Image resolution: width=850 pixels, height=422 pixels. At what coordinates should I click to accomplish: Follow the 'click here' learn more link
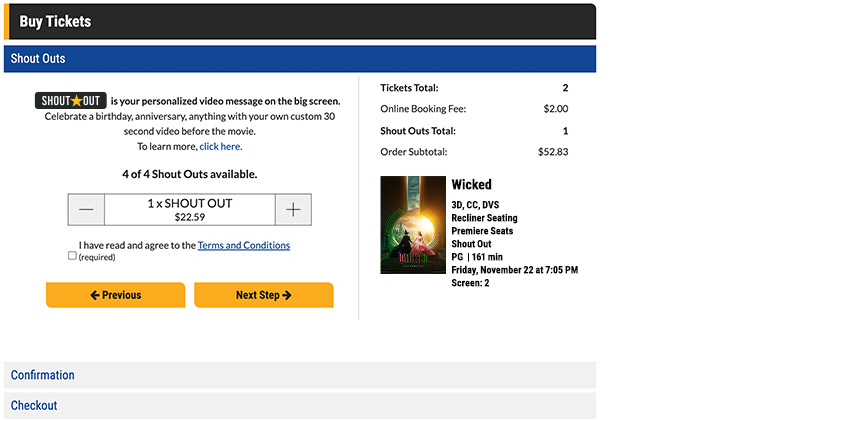click(220, 146)
